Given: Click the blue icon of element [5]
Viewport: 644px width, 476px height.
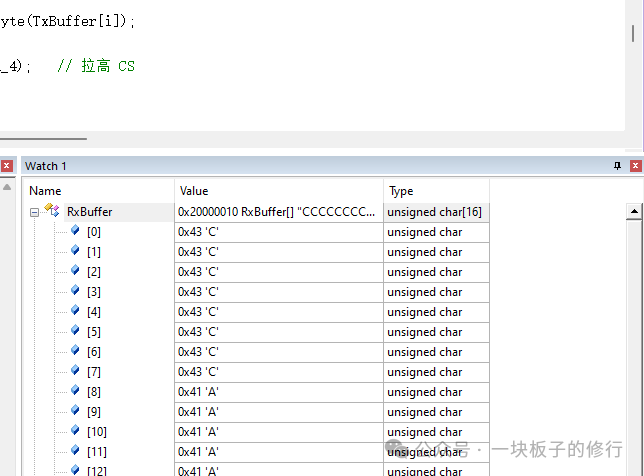Looking at the screenshot, I should 75,330.
